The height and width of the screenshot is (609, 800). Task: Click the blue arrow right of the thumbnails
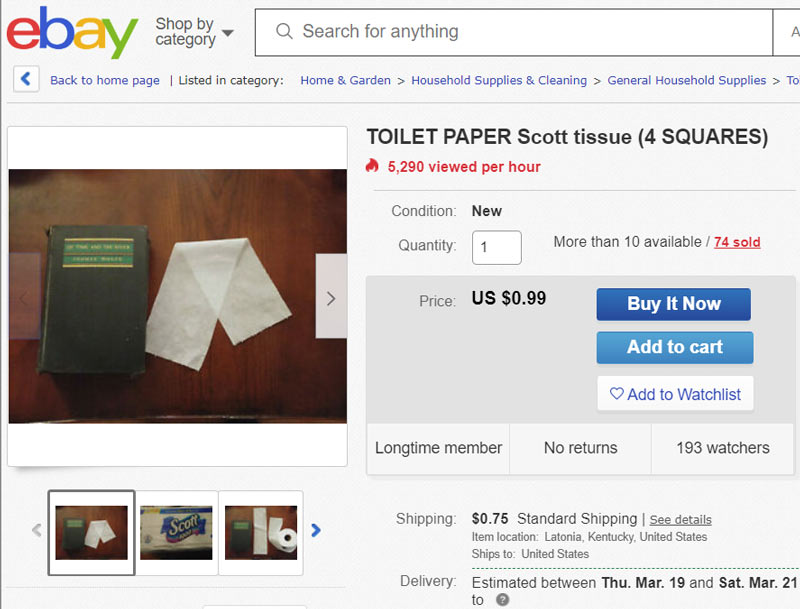(x=316, y=531)
